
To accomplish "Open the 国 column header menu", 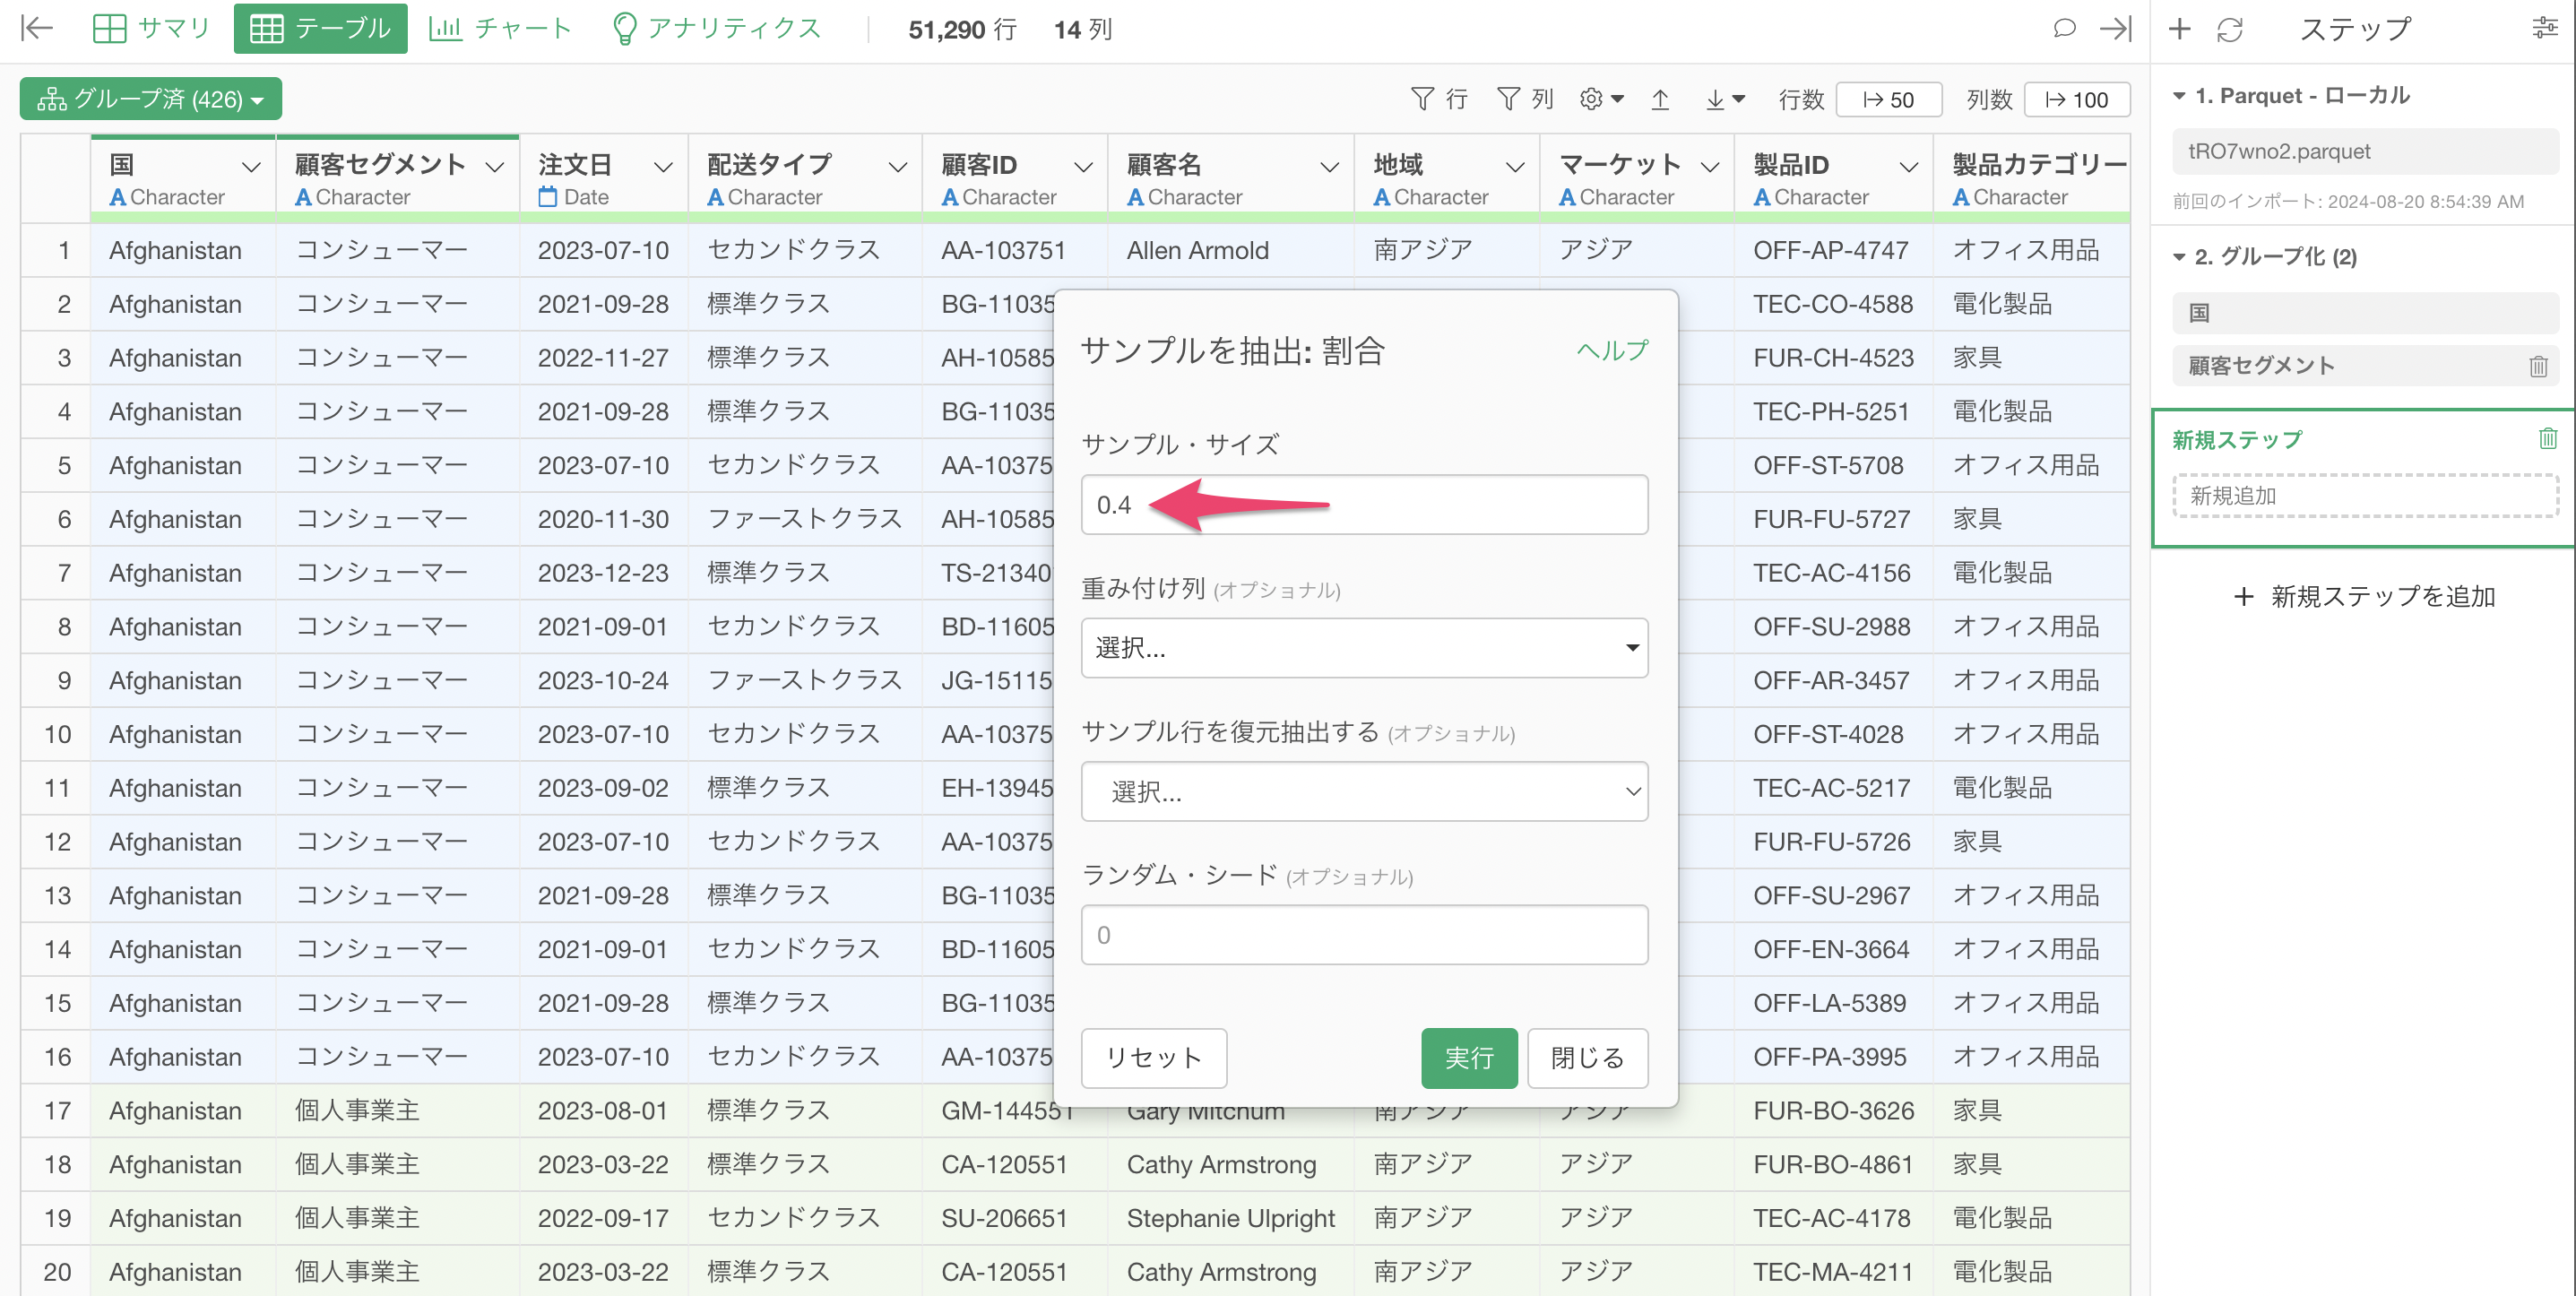I will click(251, 166).
